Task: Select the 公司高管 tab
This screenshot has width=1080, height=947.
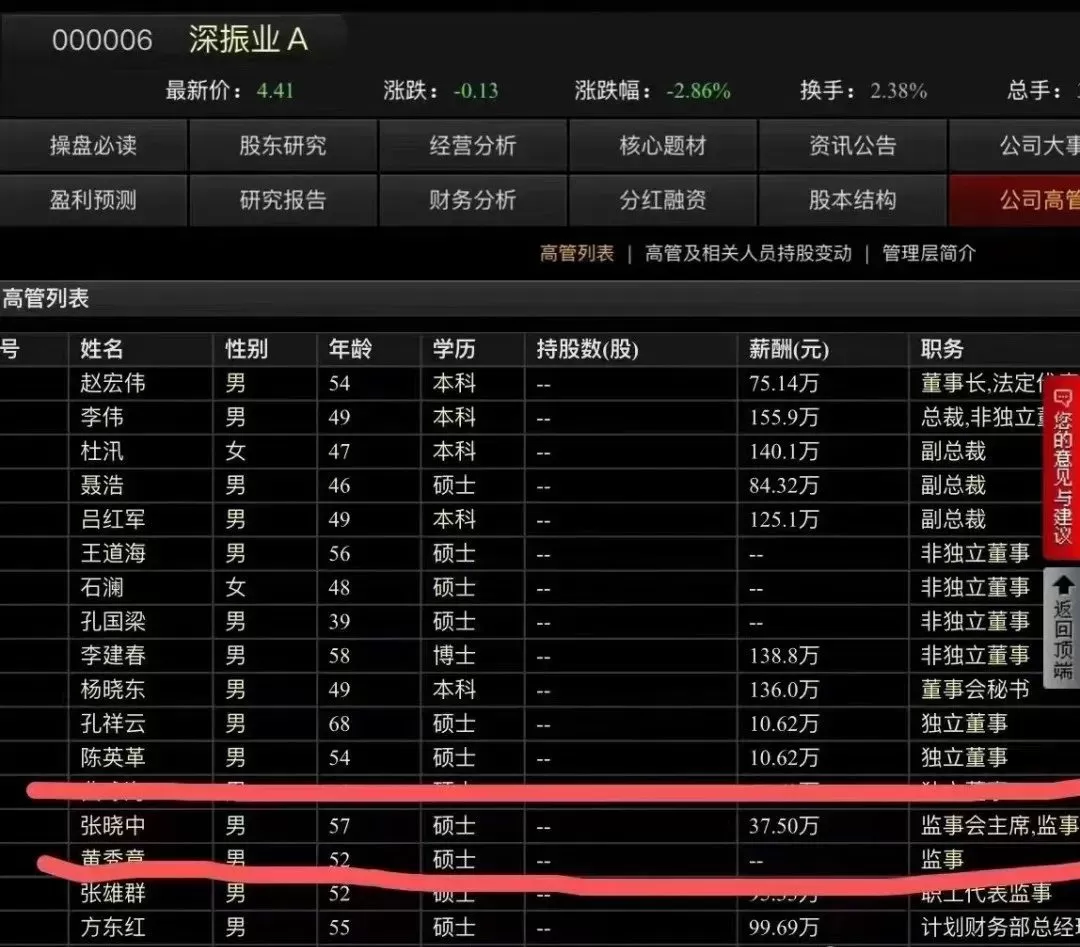Action: (x=1015, y=200)
